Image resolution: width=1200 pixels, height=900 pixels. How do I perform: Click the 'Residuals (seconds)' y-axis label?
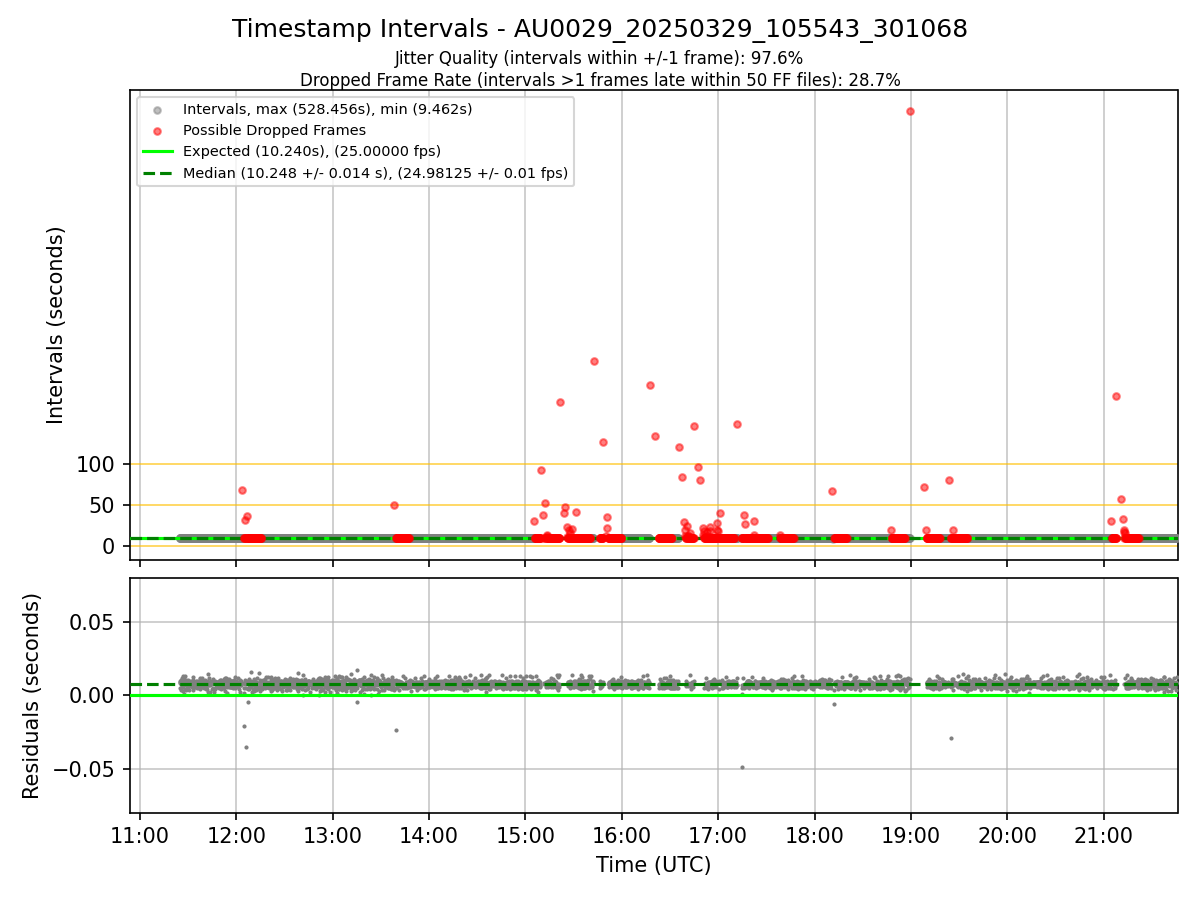[x=32, y=696]
